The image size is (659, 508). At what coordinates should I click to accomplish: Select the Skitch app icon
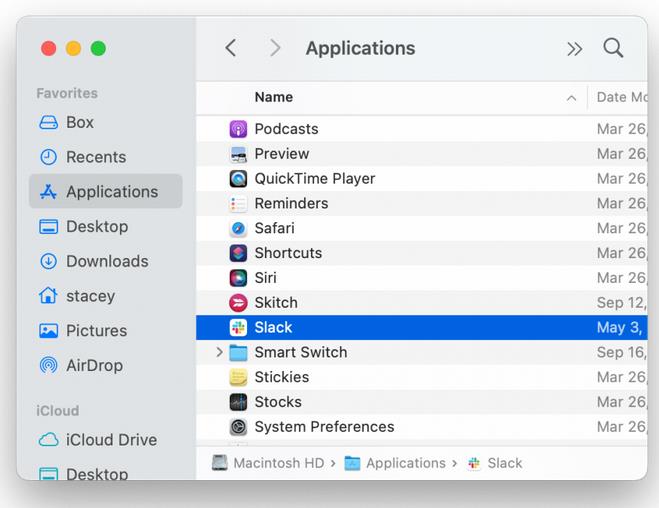(238, 303)
